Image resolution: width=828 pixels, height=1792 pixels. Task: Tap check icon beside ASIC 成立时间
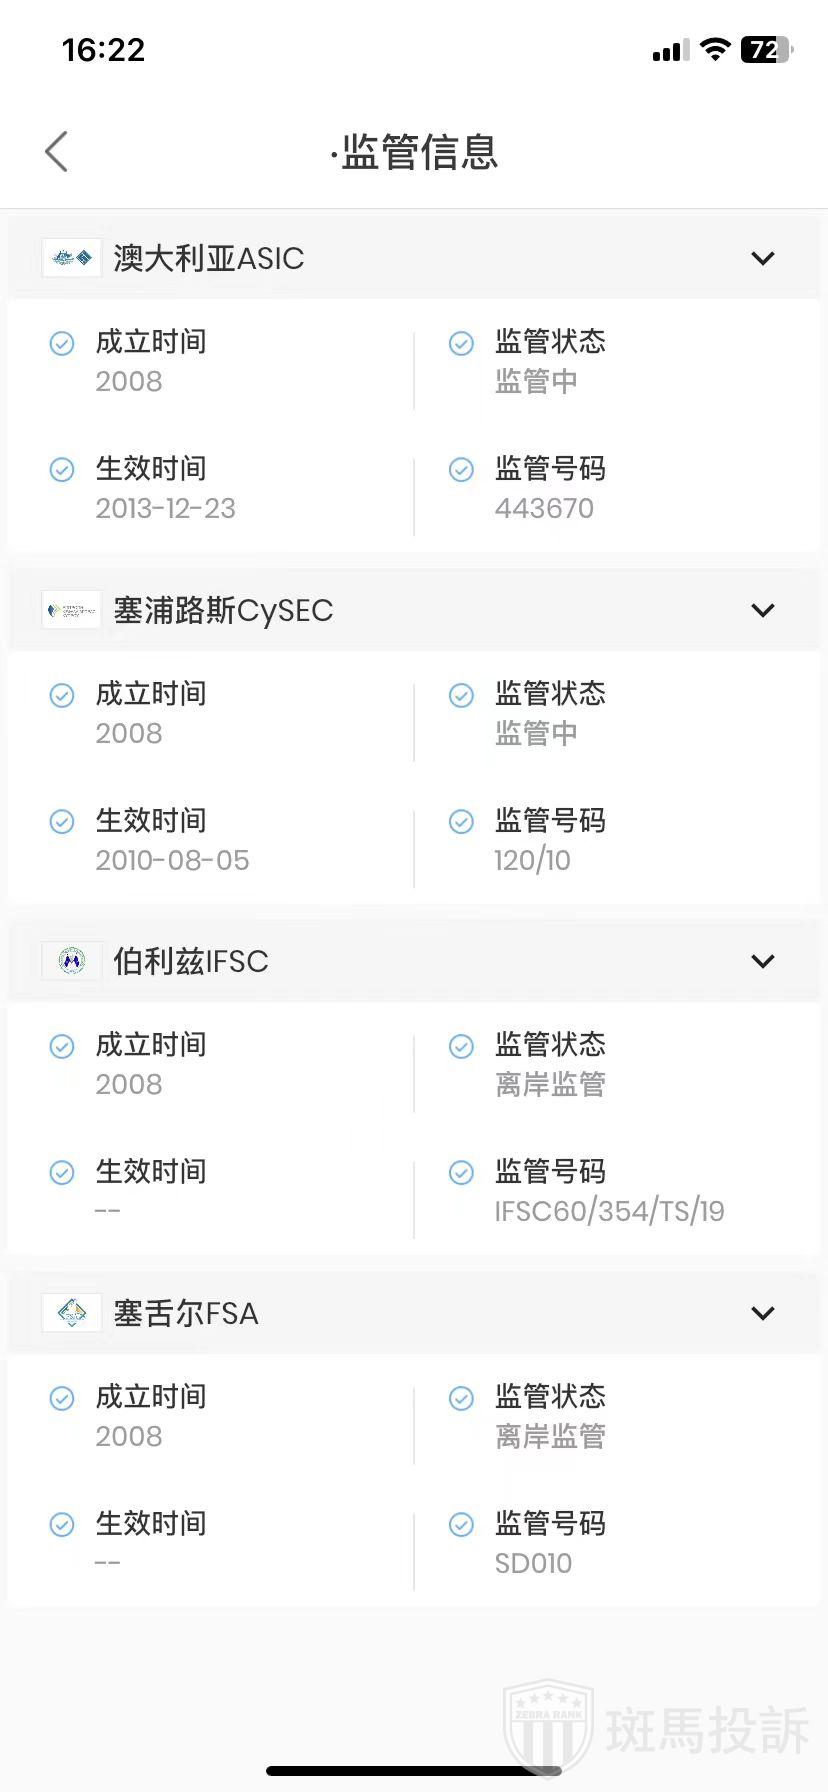tap(62, 343)
